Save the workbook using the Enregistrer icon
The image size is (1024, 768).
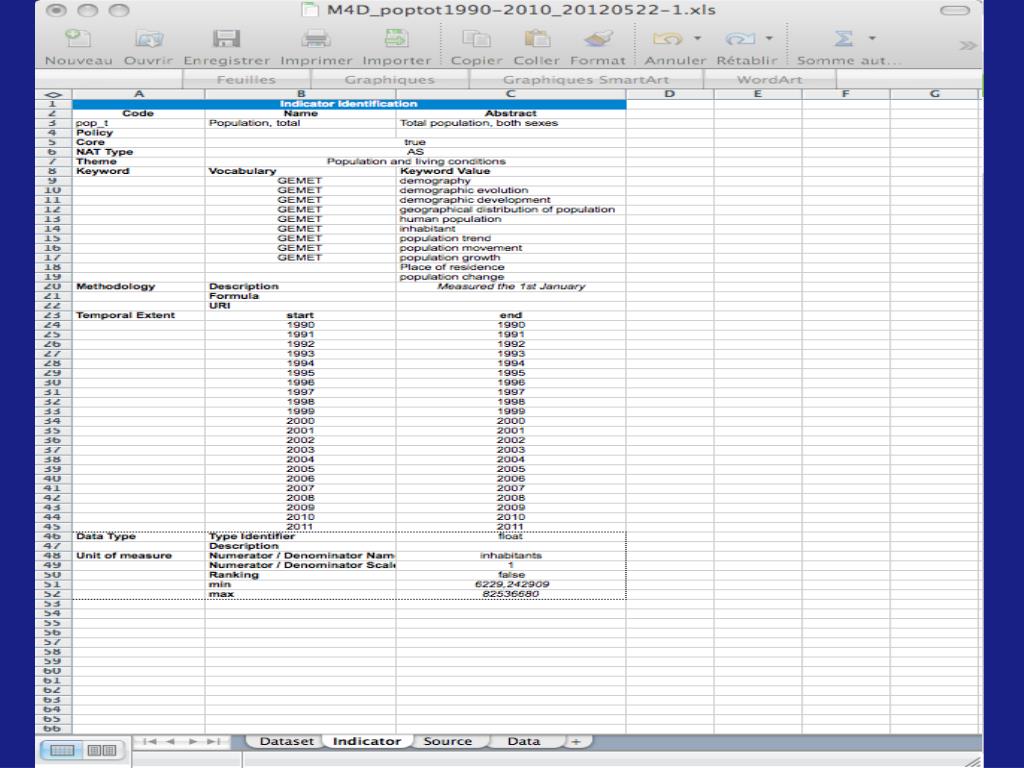click(228, 39)
